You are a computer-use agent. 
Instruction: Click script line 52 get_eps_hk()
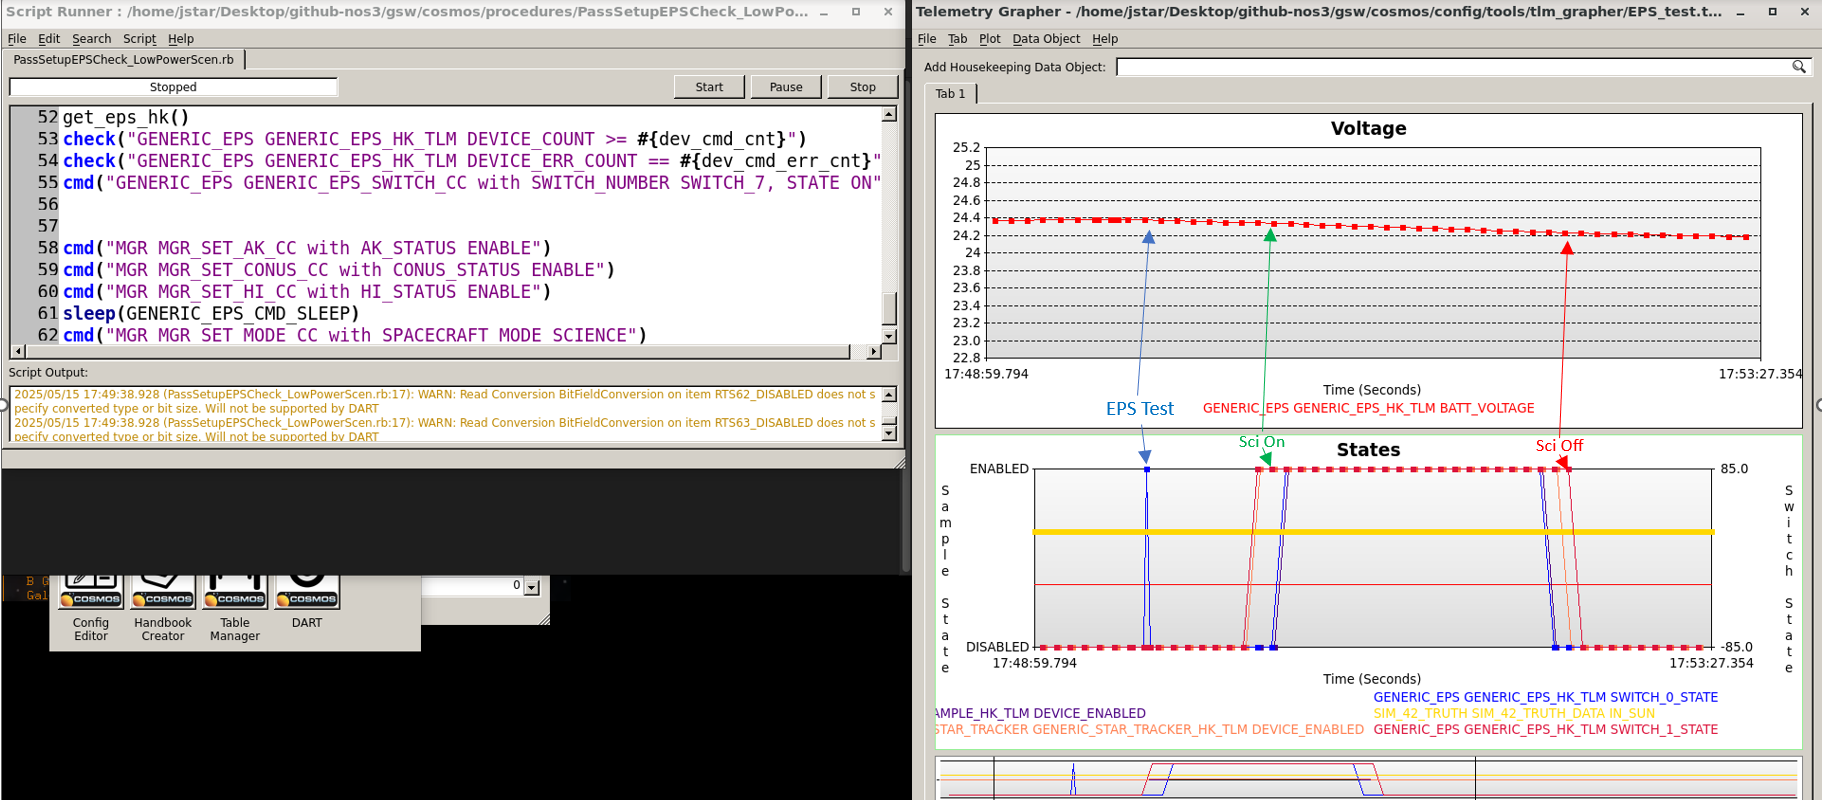pos(126,117)
